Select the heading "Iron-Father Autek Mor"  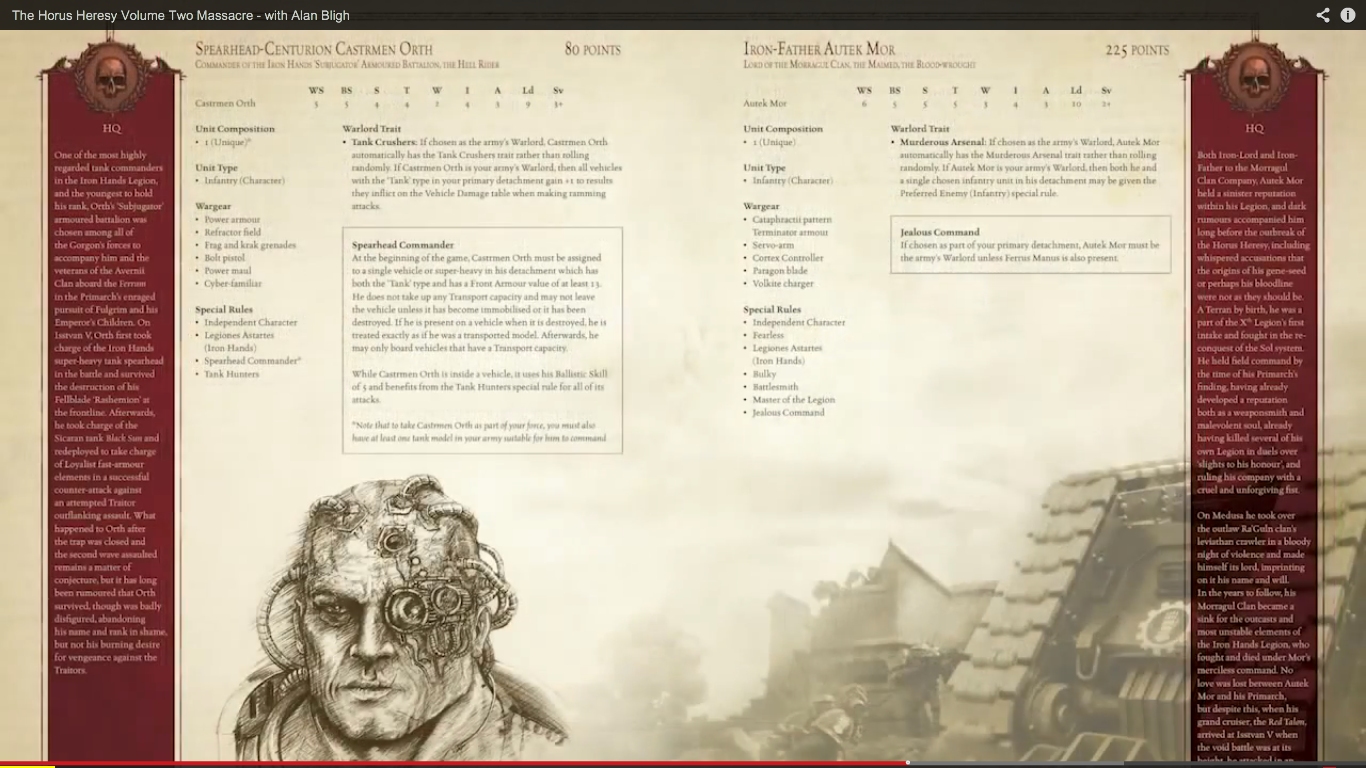coord(819,49)
